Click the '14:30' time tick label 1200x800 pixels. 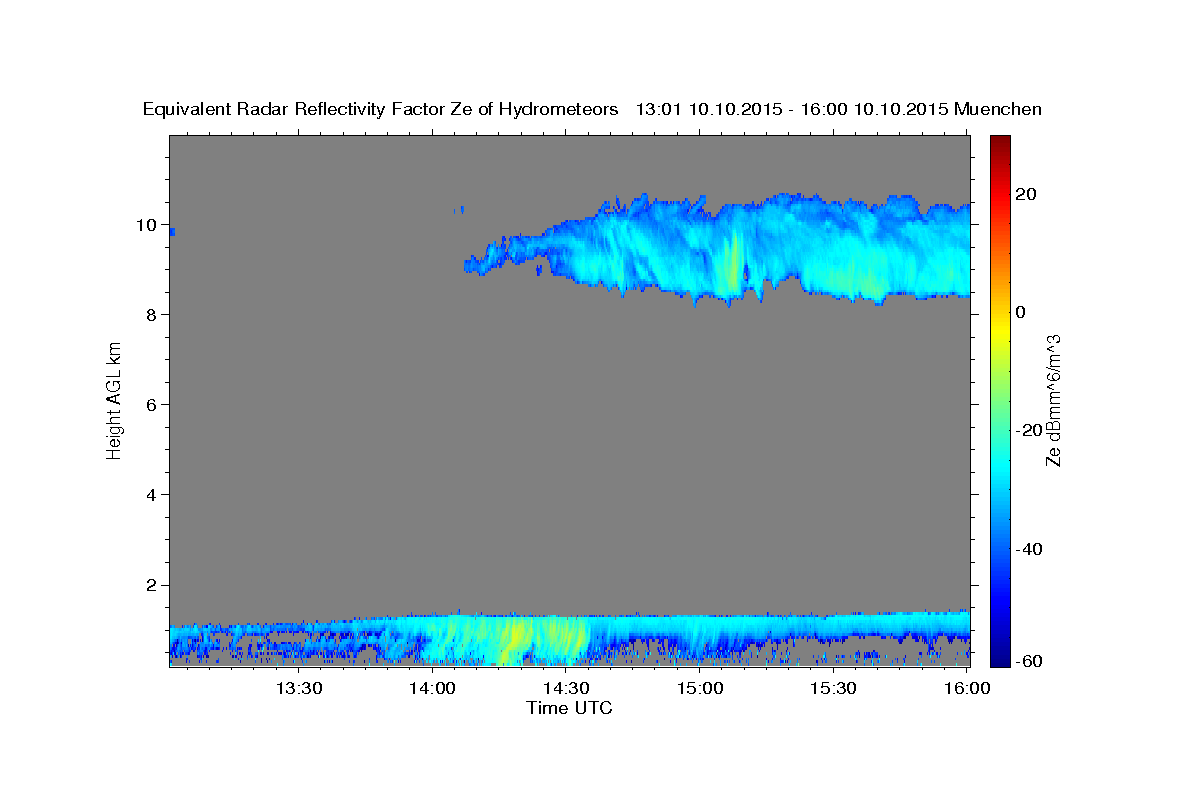pos(566,688)
